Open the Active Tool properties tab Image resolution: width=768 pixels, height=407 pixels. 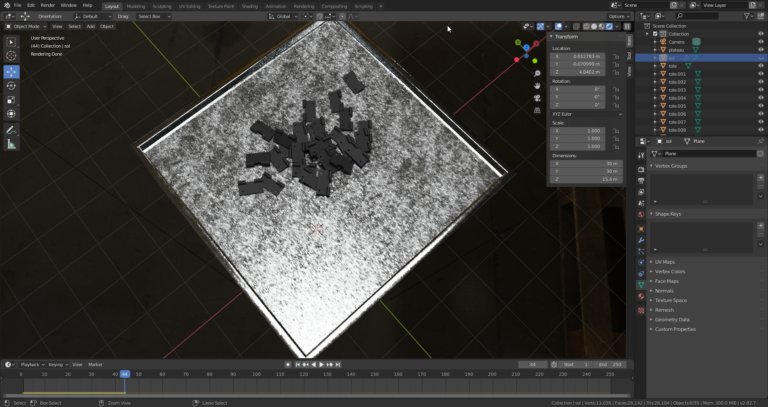pyautogui.click(x=641, y=155)
